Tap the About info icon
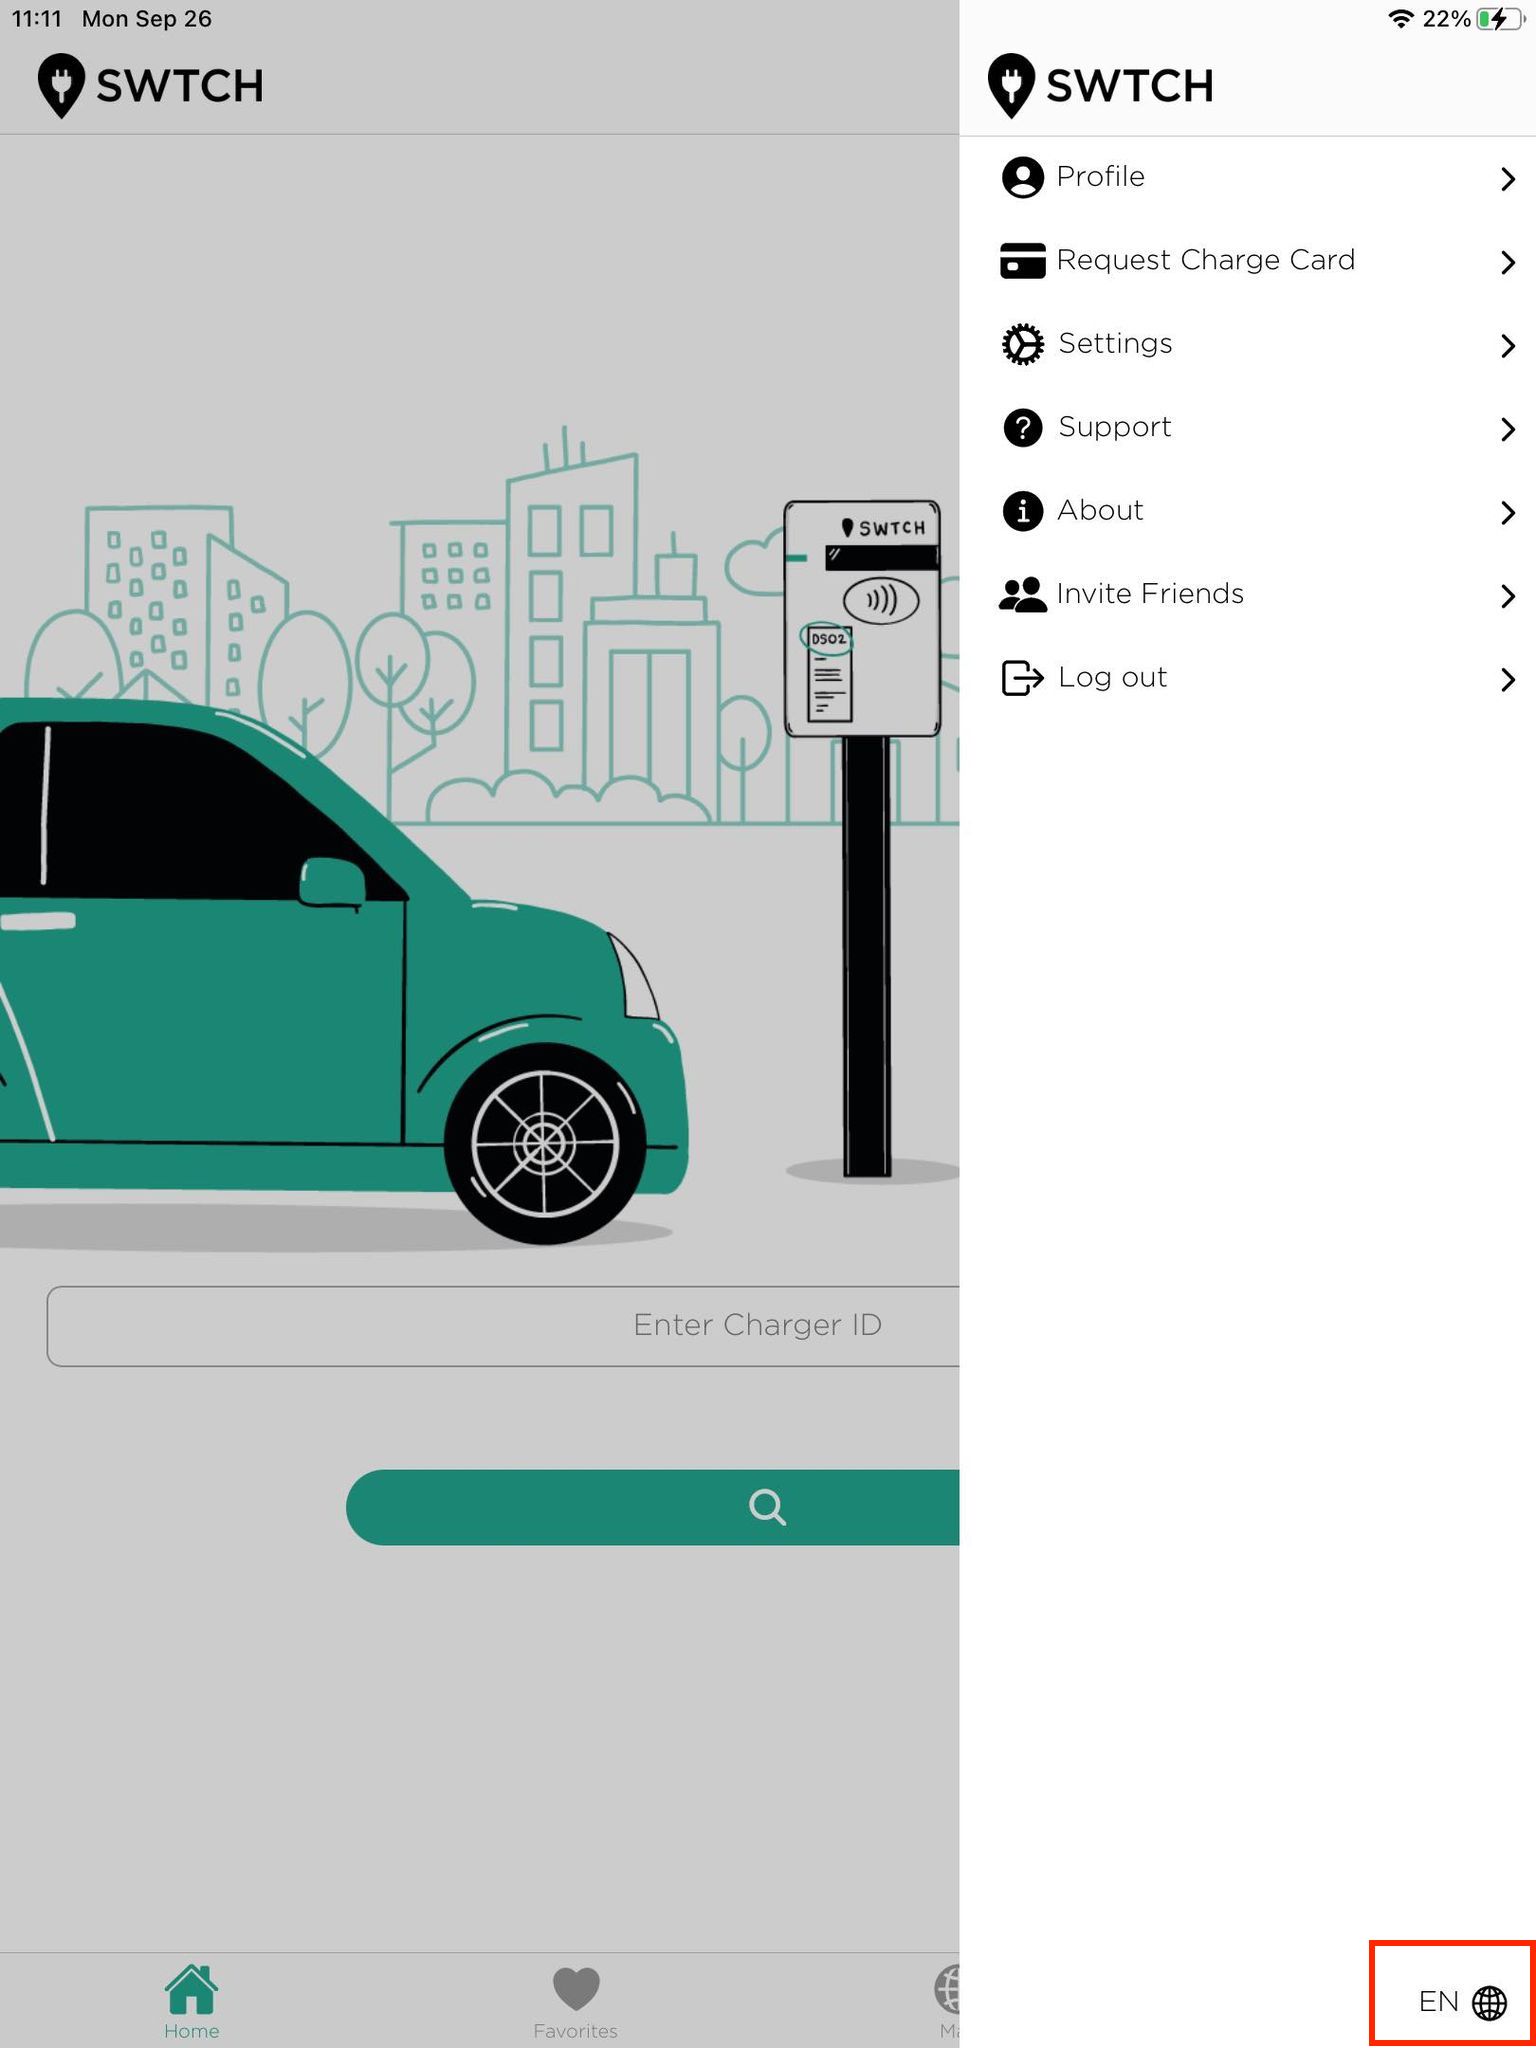The image size is (1536, 2048). (1022, 511)
